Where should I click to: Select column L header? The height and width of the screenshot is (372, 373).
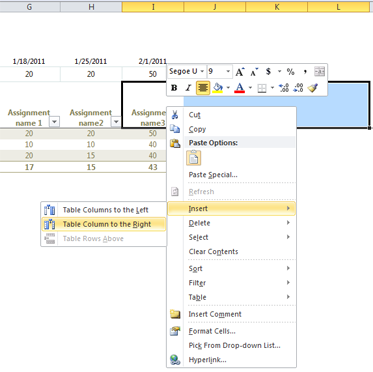click(339, 7)
